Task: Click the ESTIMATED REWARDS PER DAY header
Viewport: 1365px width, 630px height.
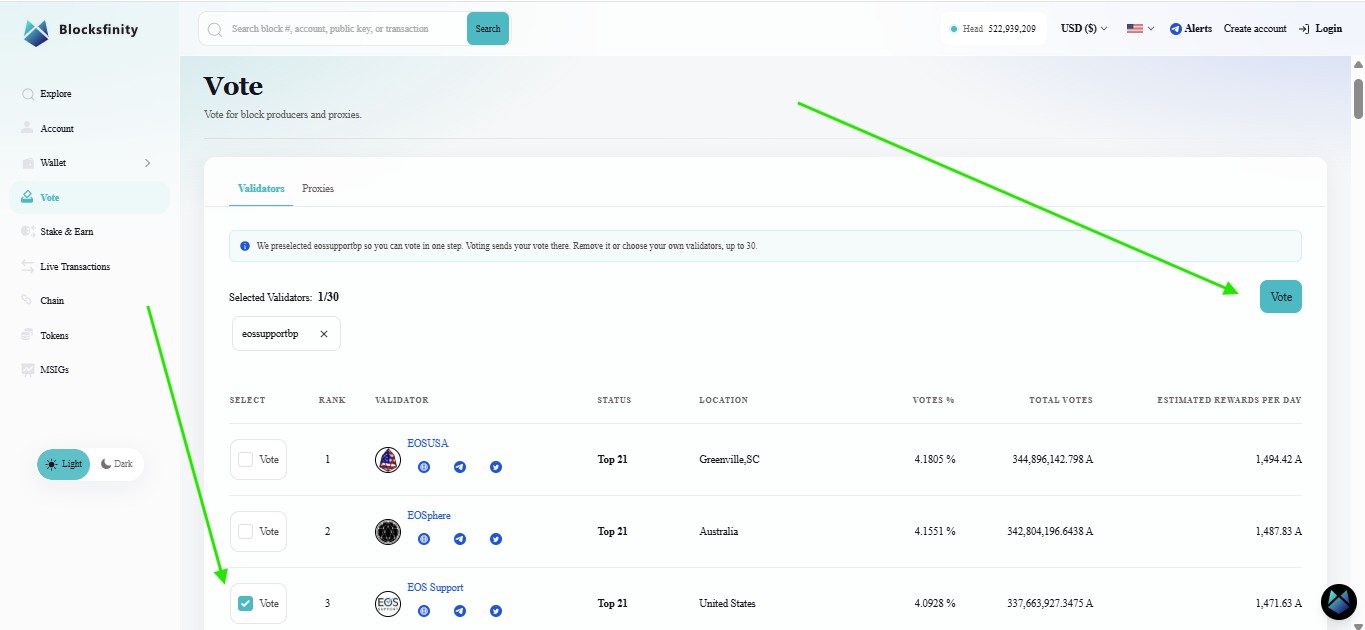Action: click(1229, 400)
